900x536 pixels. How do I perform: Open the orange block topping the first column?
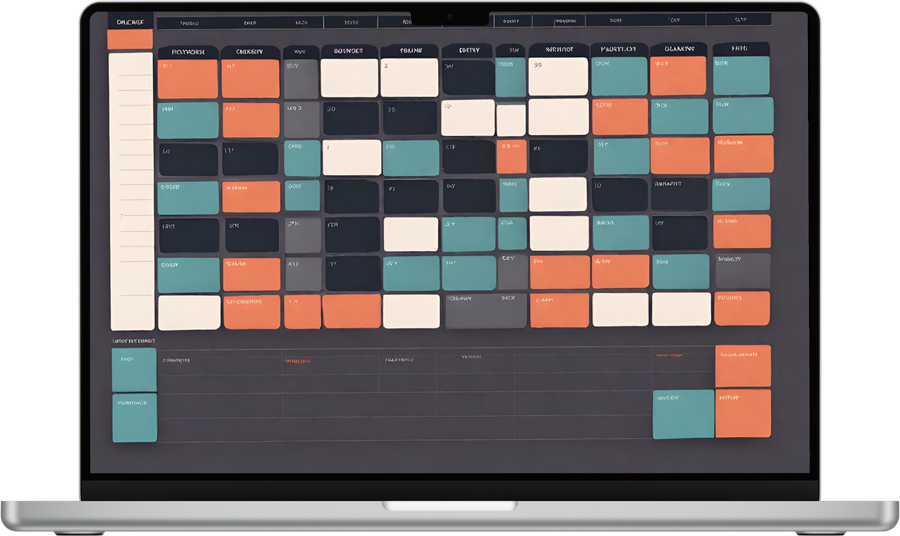[x=188, y=79]
